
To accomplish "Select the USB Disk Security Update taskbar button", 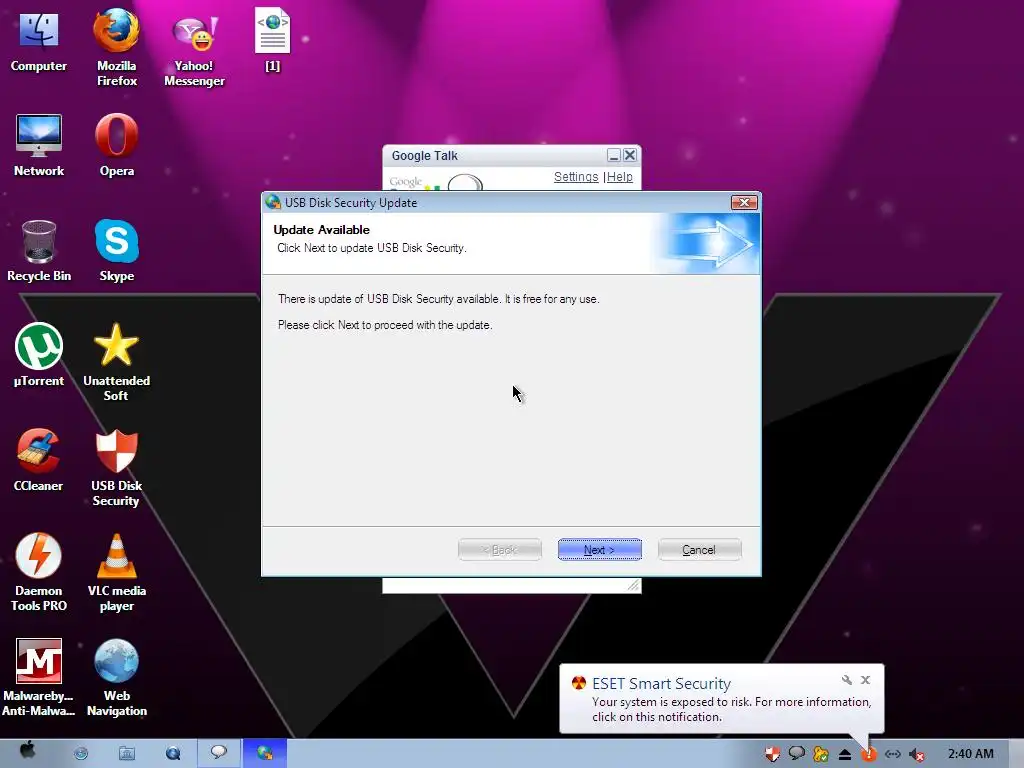I will [x=264, y=753].
